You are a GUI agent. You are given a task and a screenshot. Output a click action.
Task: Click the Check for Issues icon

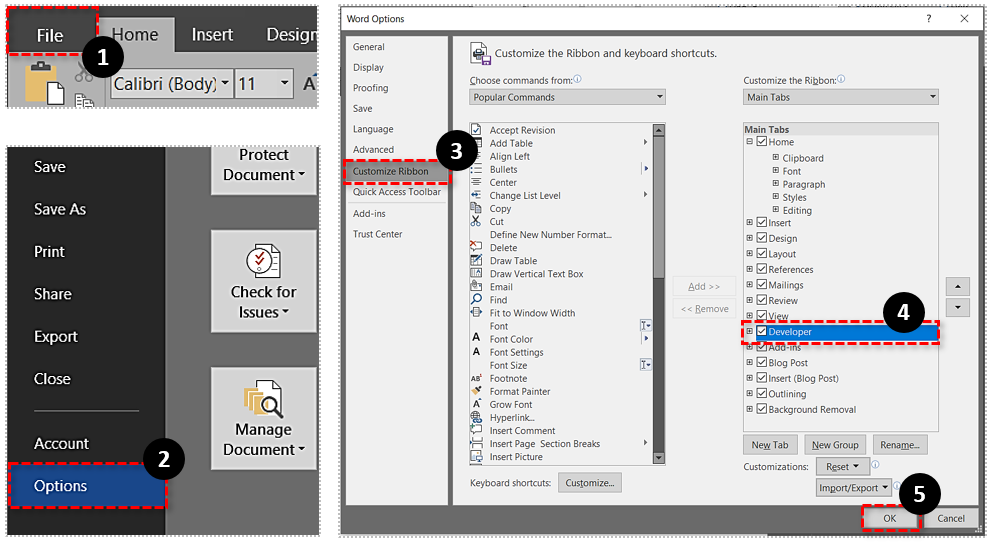coord(263,261)
